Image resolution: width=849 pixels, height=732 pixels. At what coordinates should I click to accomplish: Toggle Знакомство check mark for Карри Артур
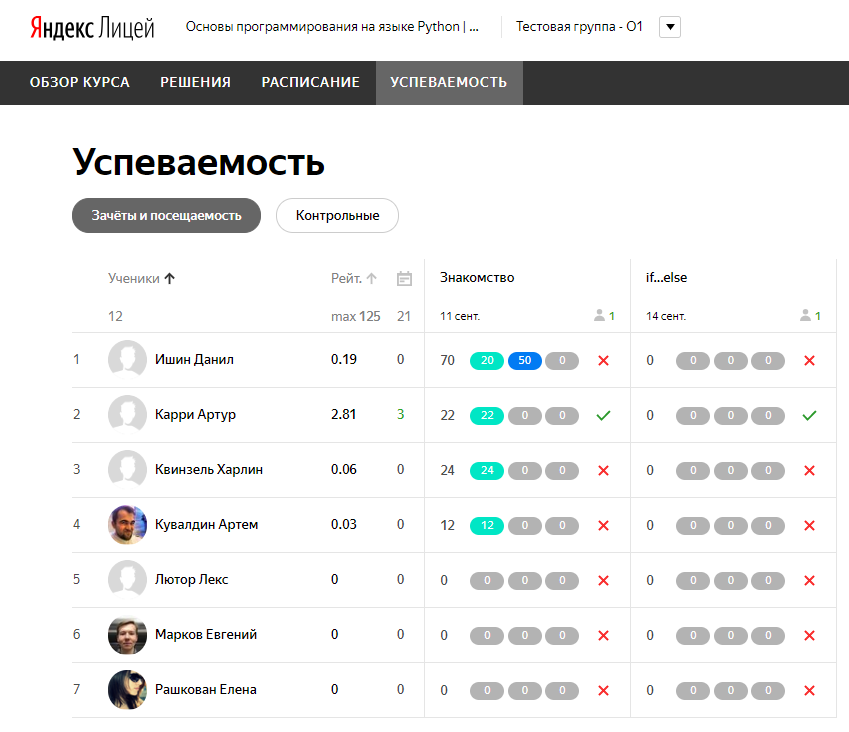pos(603,416)
